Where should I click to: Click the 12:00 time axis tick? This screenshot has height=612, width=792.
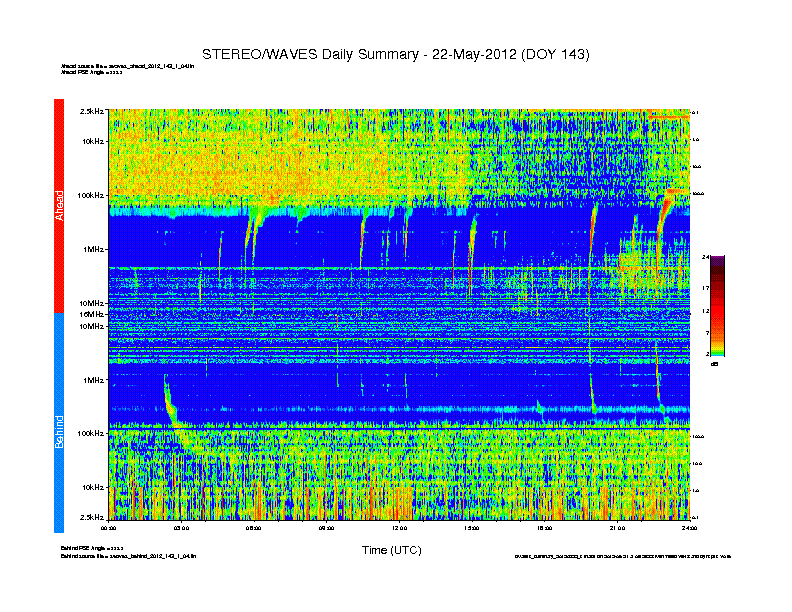pyautogui.click(x=399, y=527)
